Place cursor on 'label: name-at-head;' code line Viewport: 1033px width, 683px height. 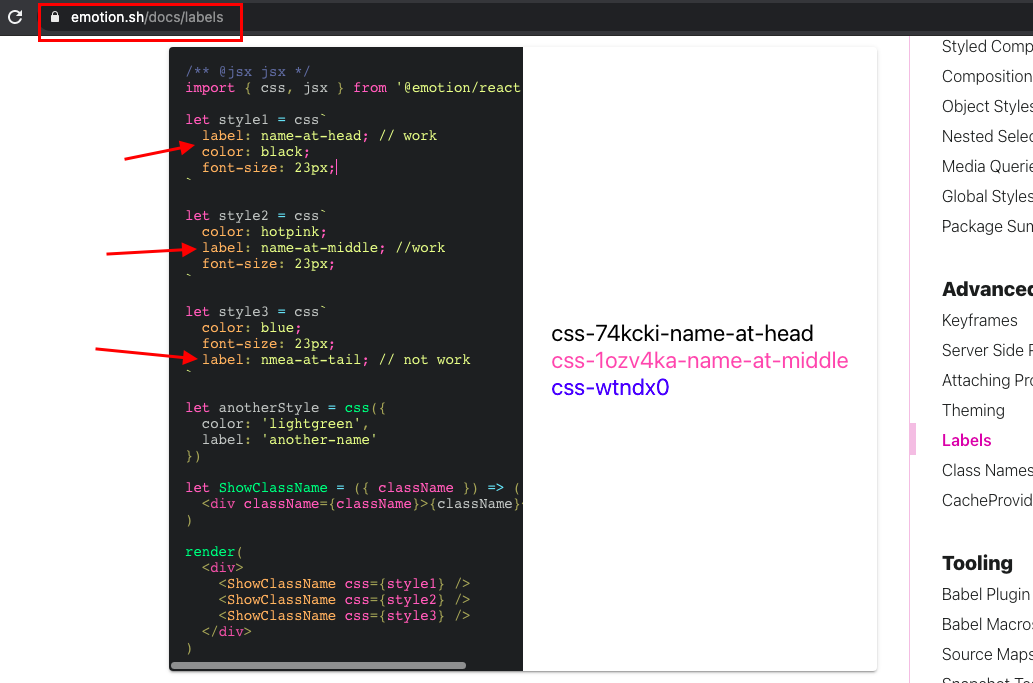319,136
